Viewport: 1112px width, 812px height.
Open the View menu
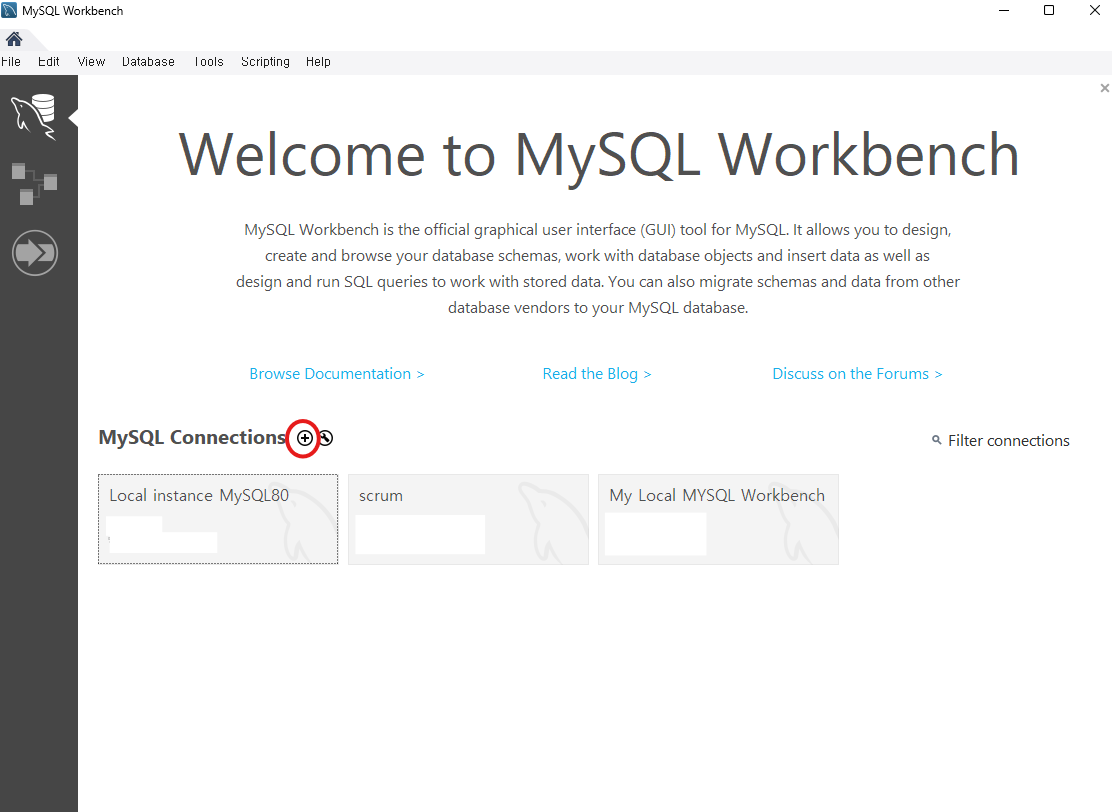pos(91,62)
